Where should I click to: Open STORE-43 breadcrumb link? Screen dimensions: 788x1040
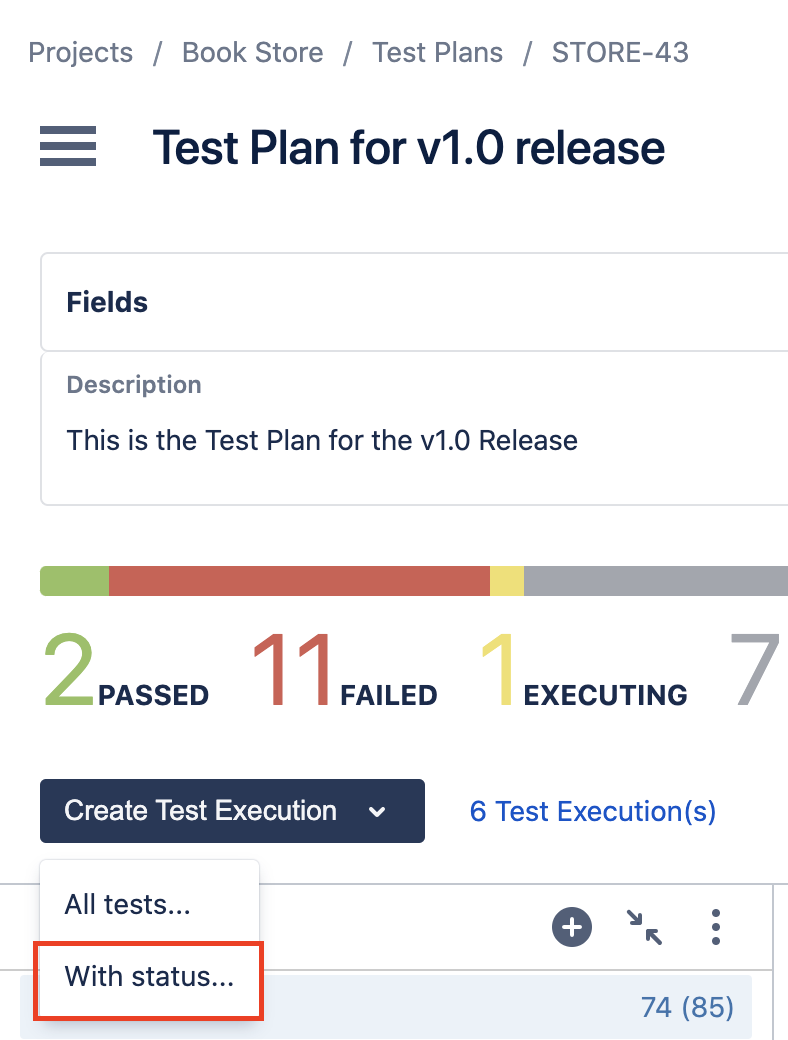tap(620, 52)
